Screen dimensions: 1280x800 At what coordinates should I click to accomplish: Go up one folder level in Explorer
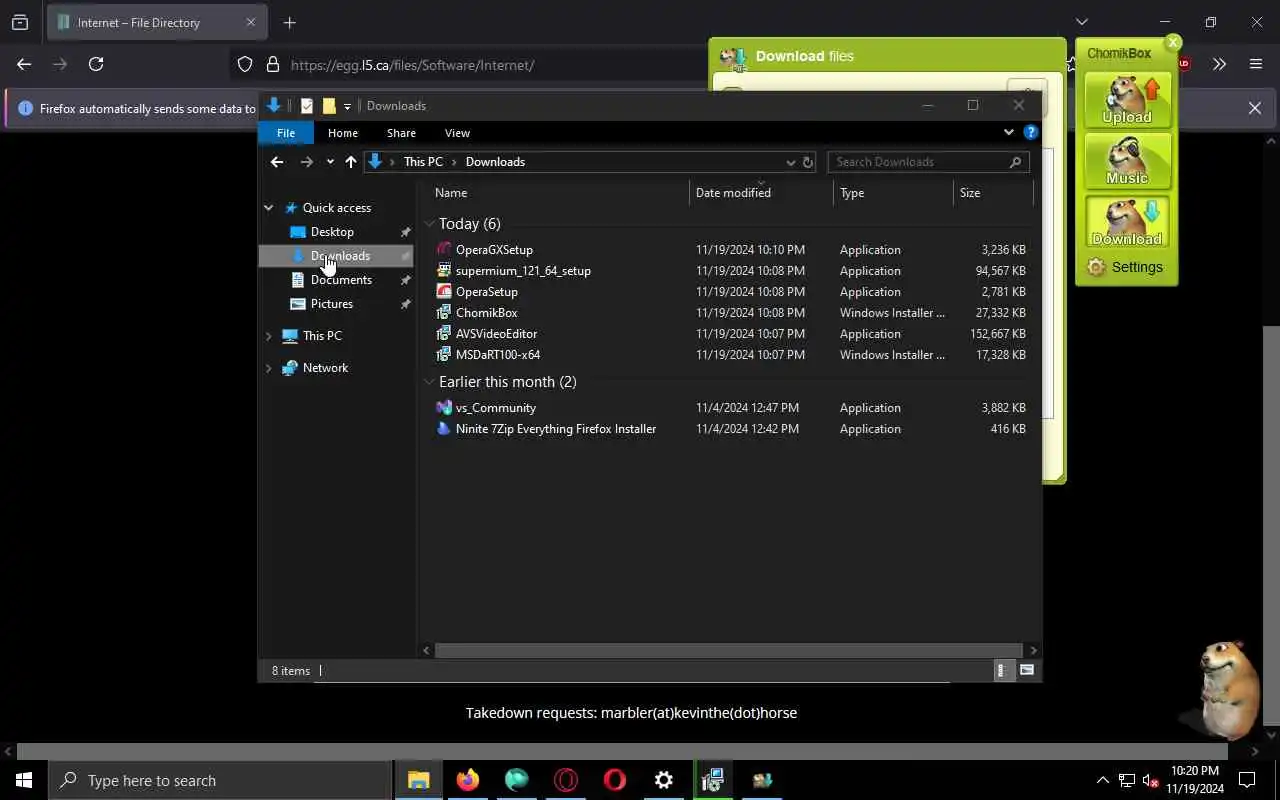coord(351,162)
